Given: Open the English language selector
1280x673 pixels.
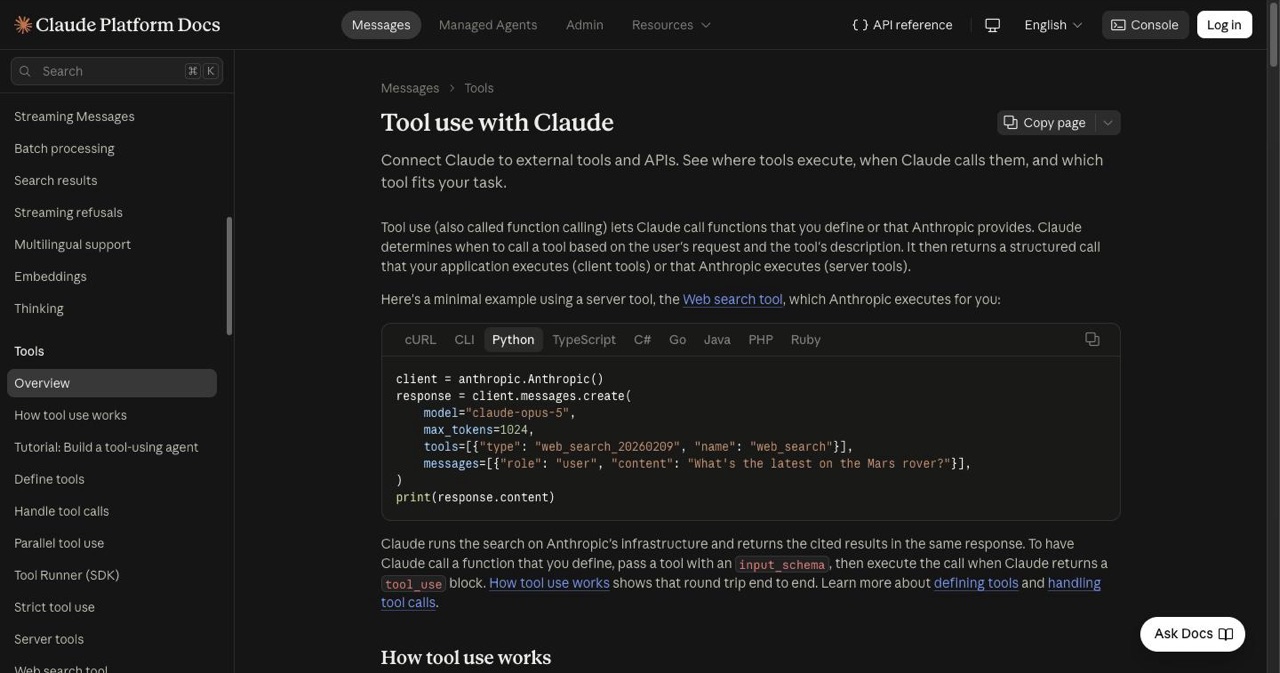Looking at the screenshot, I should click(1053, 25).
